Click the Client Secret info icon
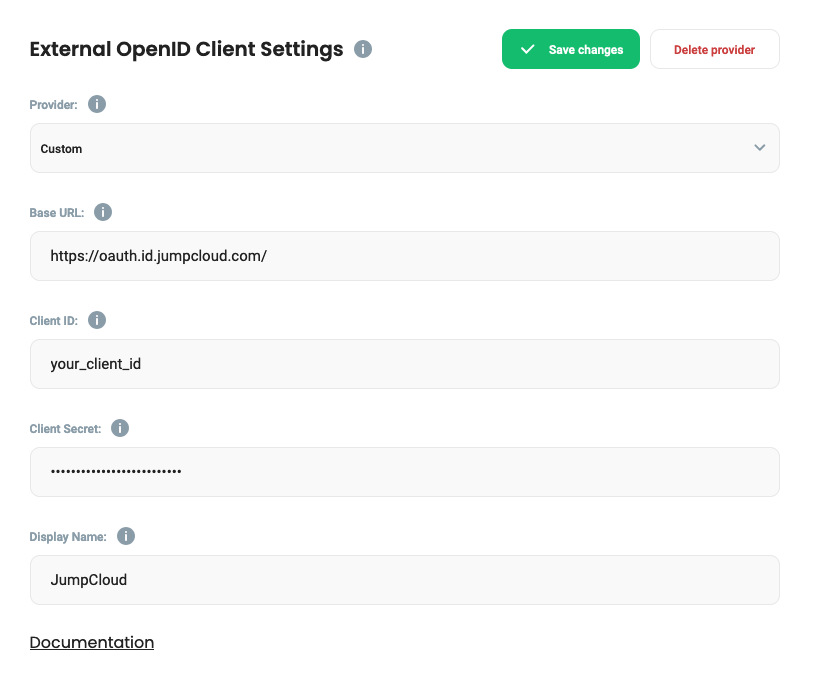832x676 pixels. click(120, 428)
